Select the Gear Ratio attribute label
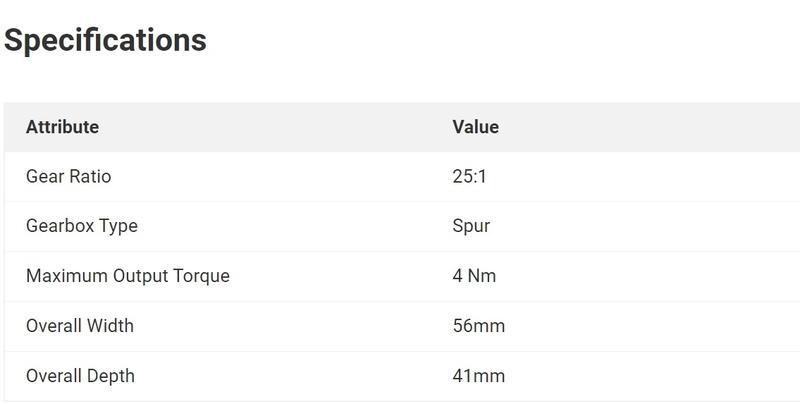This screenshot has height=404, width=800. (68, 177)
